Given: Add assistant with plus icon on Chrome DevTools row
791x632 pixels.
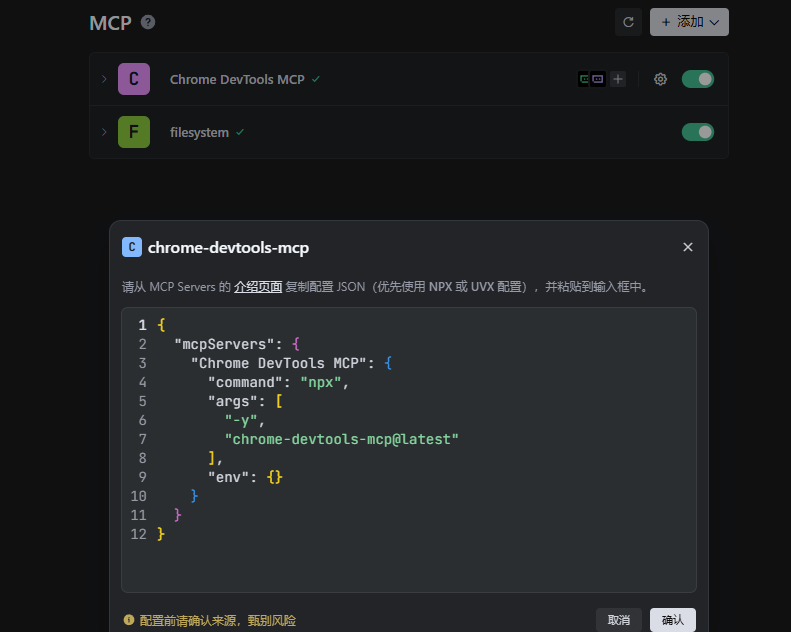Looking at the screenshot, I should coord(618,79).
